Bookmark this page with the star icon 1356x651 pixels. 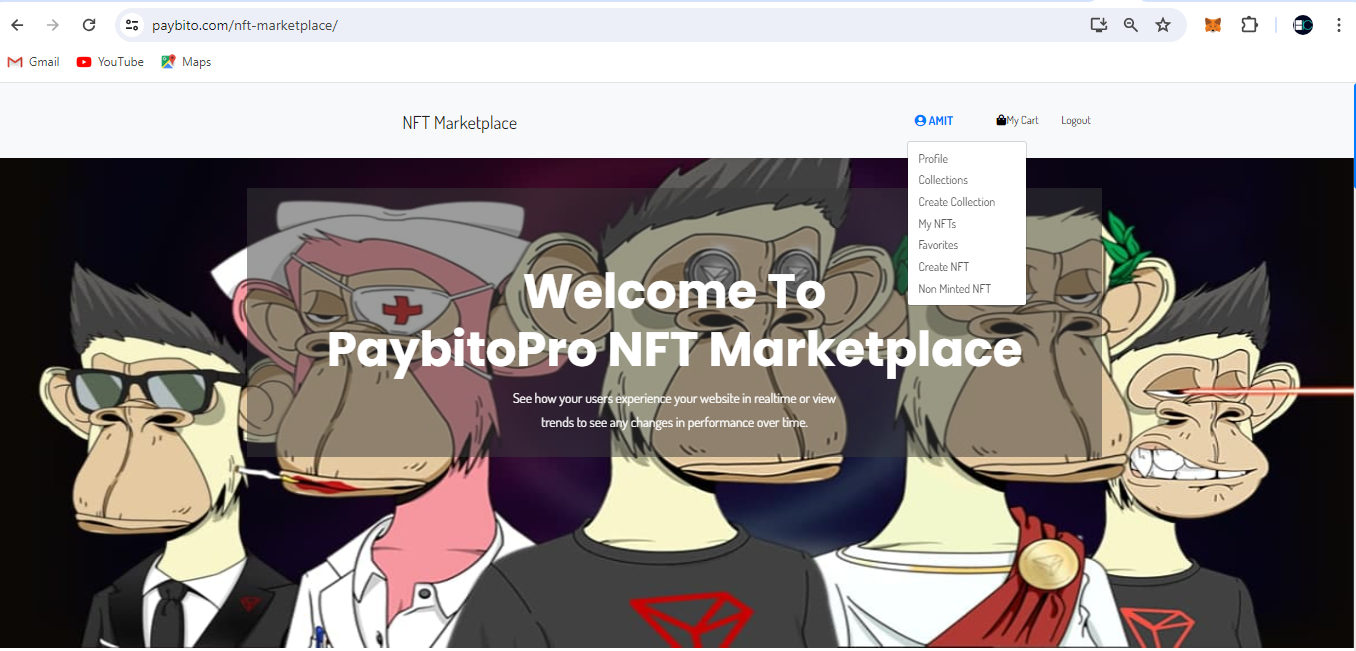pos(1163,24)
